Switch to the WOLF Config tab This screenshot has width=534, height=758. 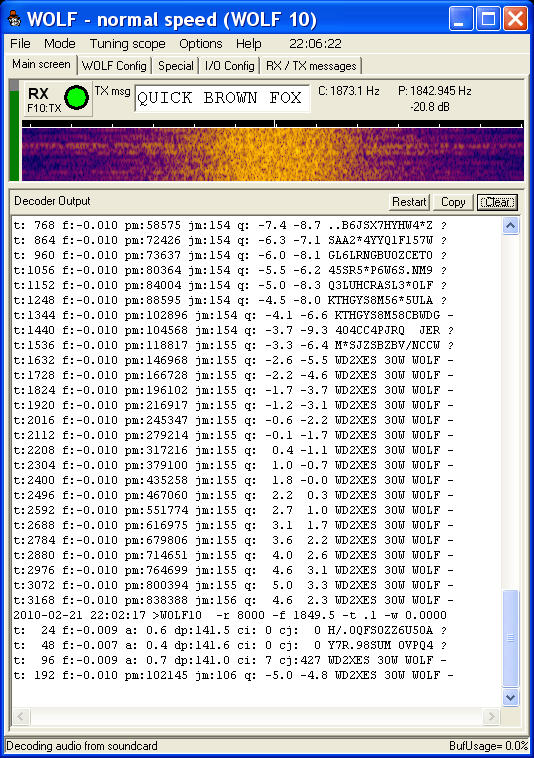click(x=114, y=66)
